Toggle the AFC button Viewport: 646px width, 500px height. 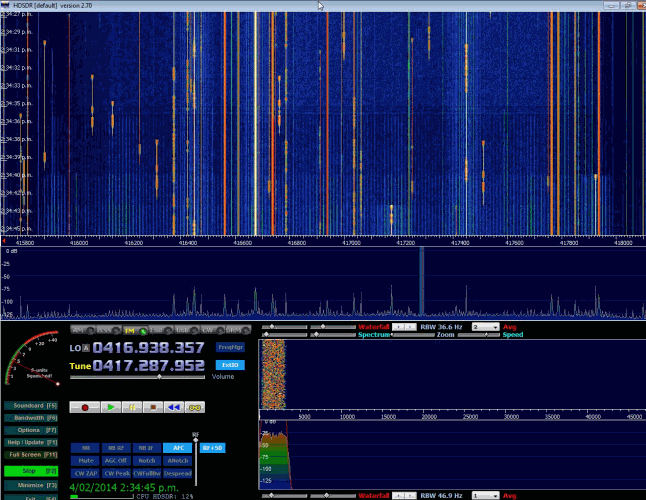[x=177, y=448]
